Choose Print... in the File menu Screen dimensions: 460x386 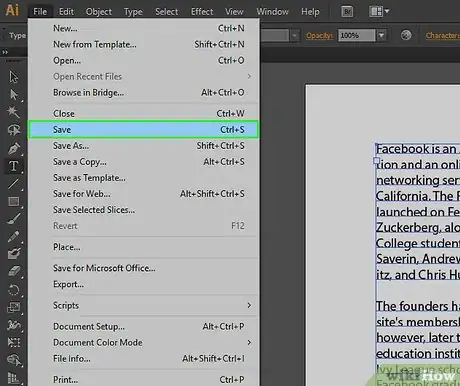pos(144,379)
